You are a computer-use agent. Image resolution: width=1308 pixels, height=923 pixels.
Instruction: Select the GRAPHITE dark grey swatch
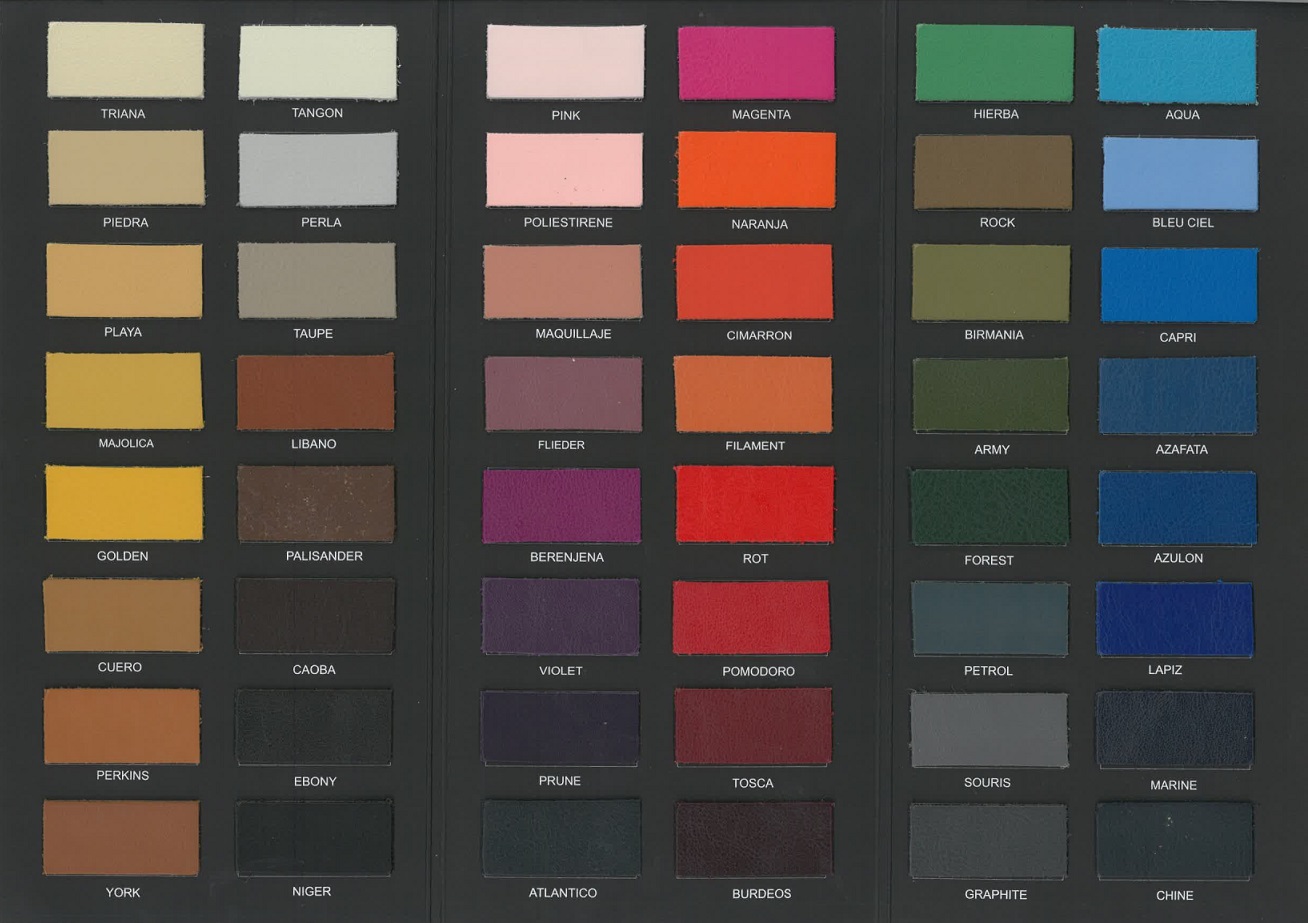tap(988, 842)
